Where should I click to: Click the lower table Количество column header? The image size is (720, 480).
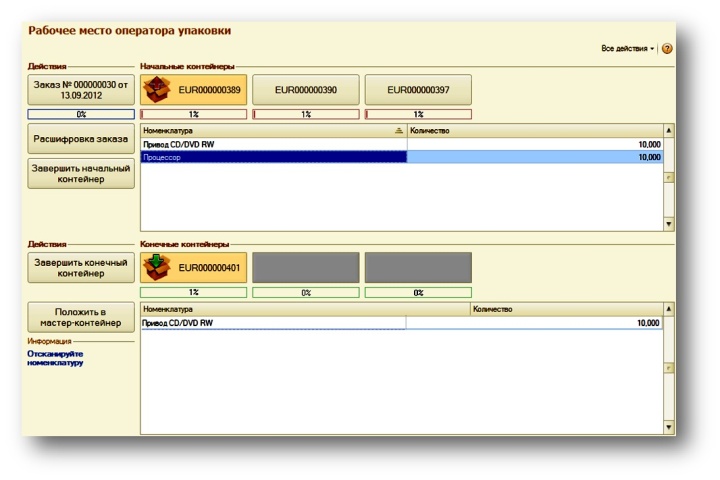567,309
